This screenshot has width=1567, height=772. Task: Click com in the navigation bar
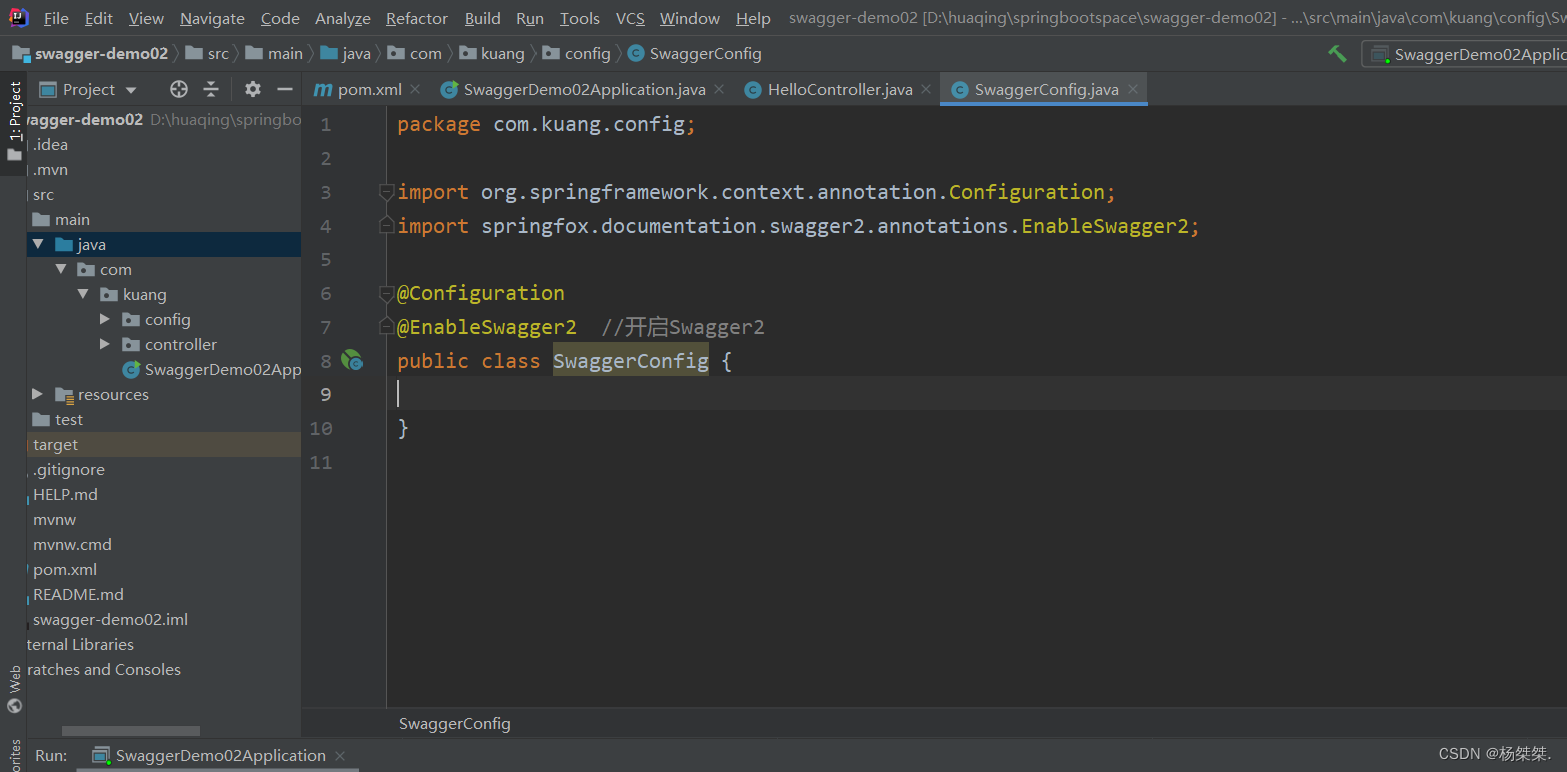[x=415, y=53]
